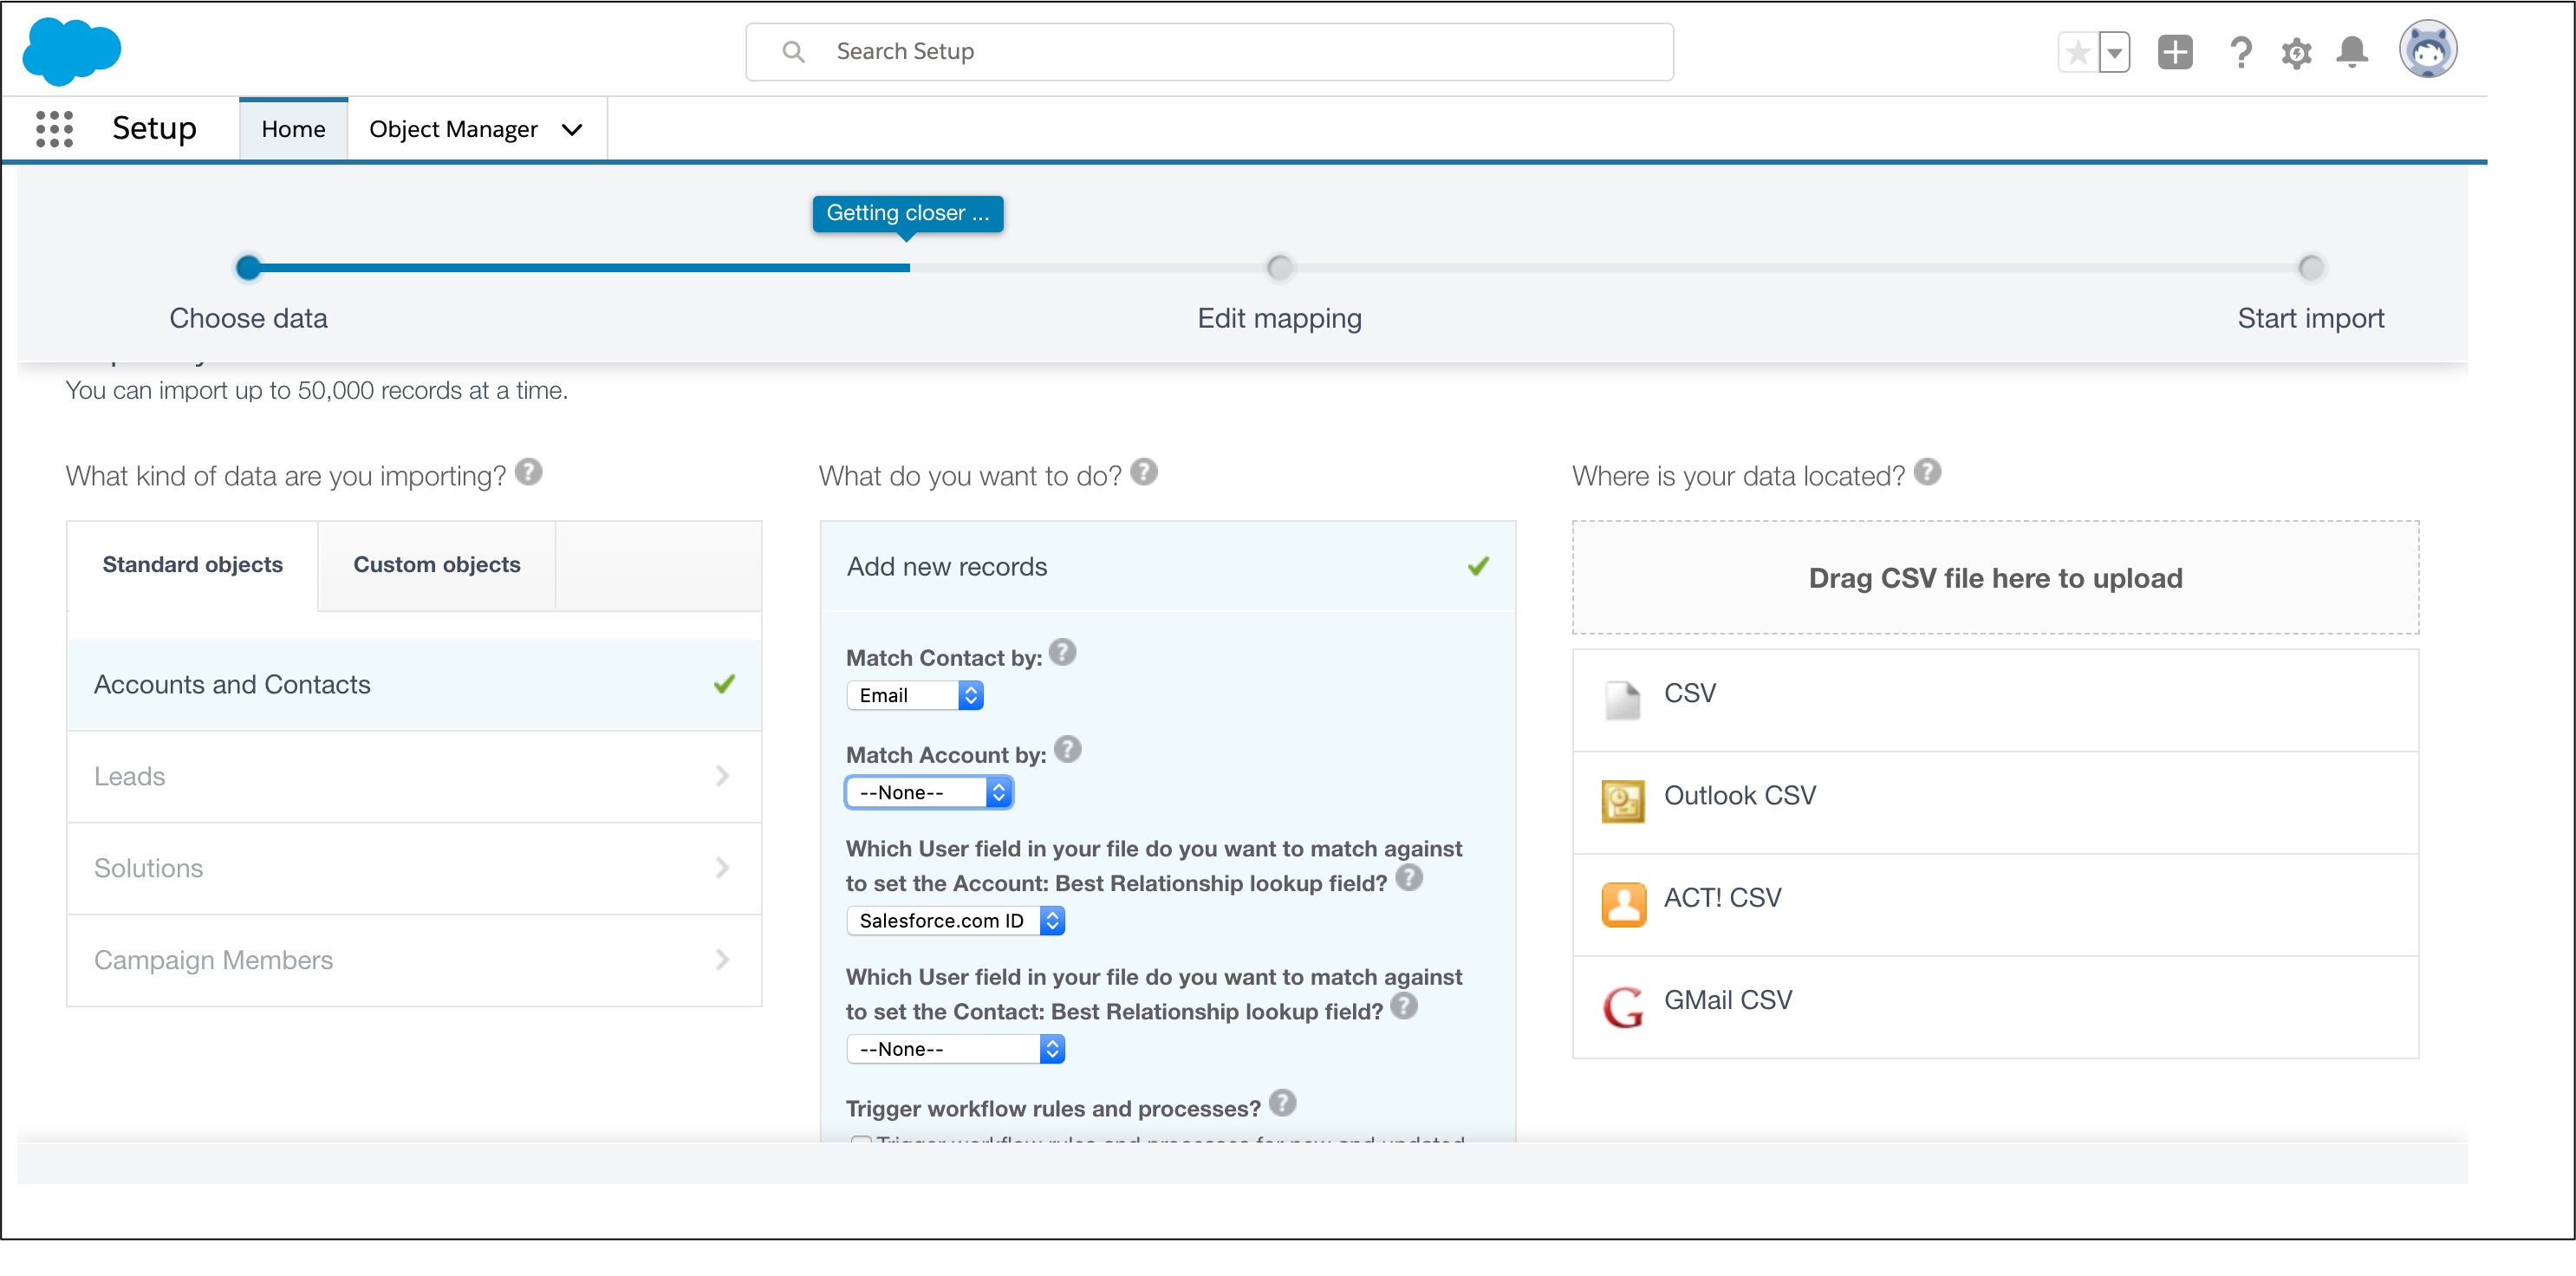
Task: Pick the GMail CSV data source
Action: click(1727, 999)
